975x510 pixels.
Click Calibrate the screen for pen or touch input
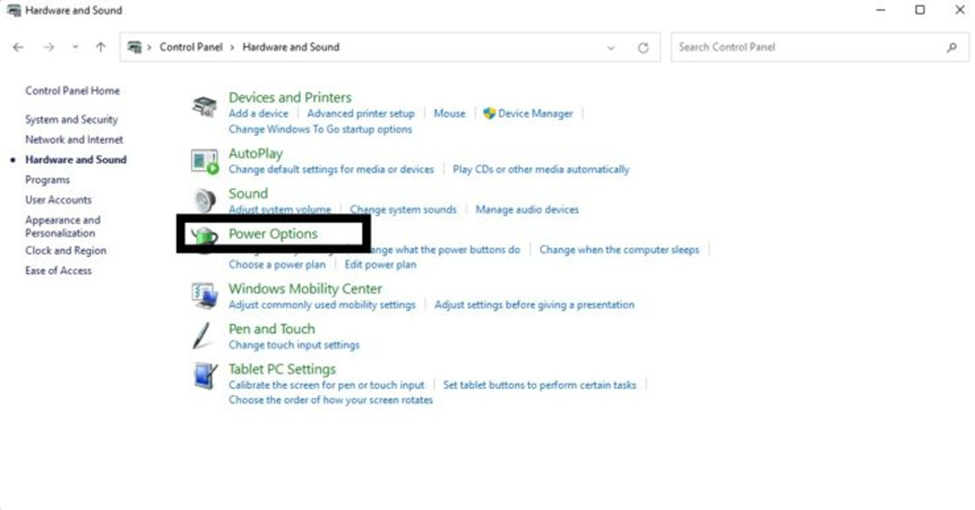click(326, 385)
